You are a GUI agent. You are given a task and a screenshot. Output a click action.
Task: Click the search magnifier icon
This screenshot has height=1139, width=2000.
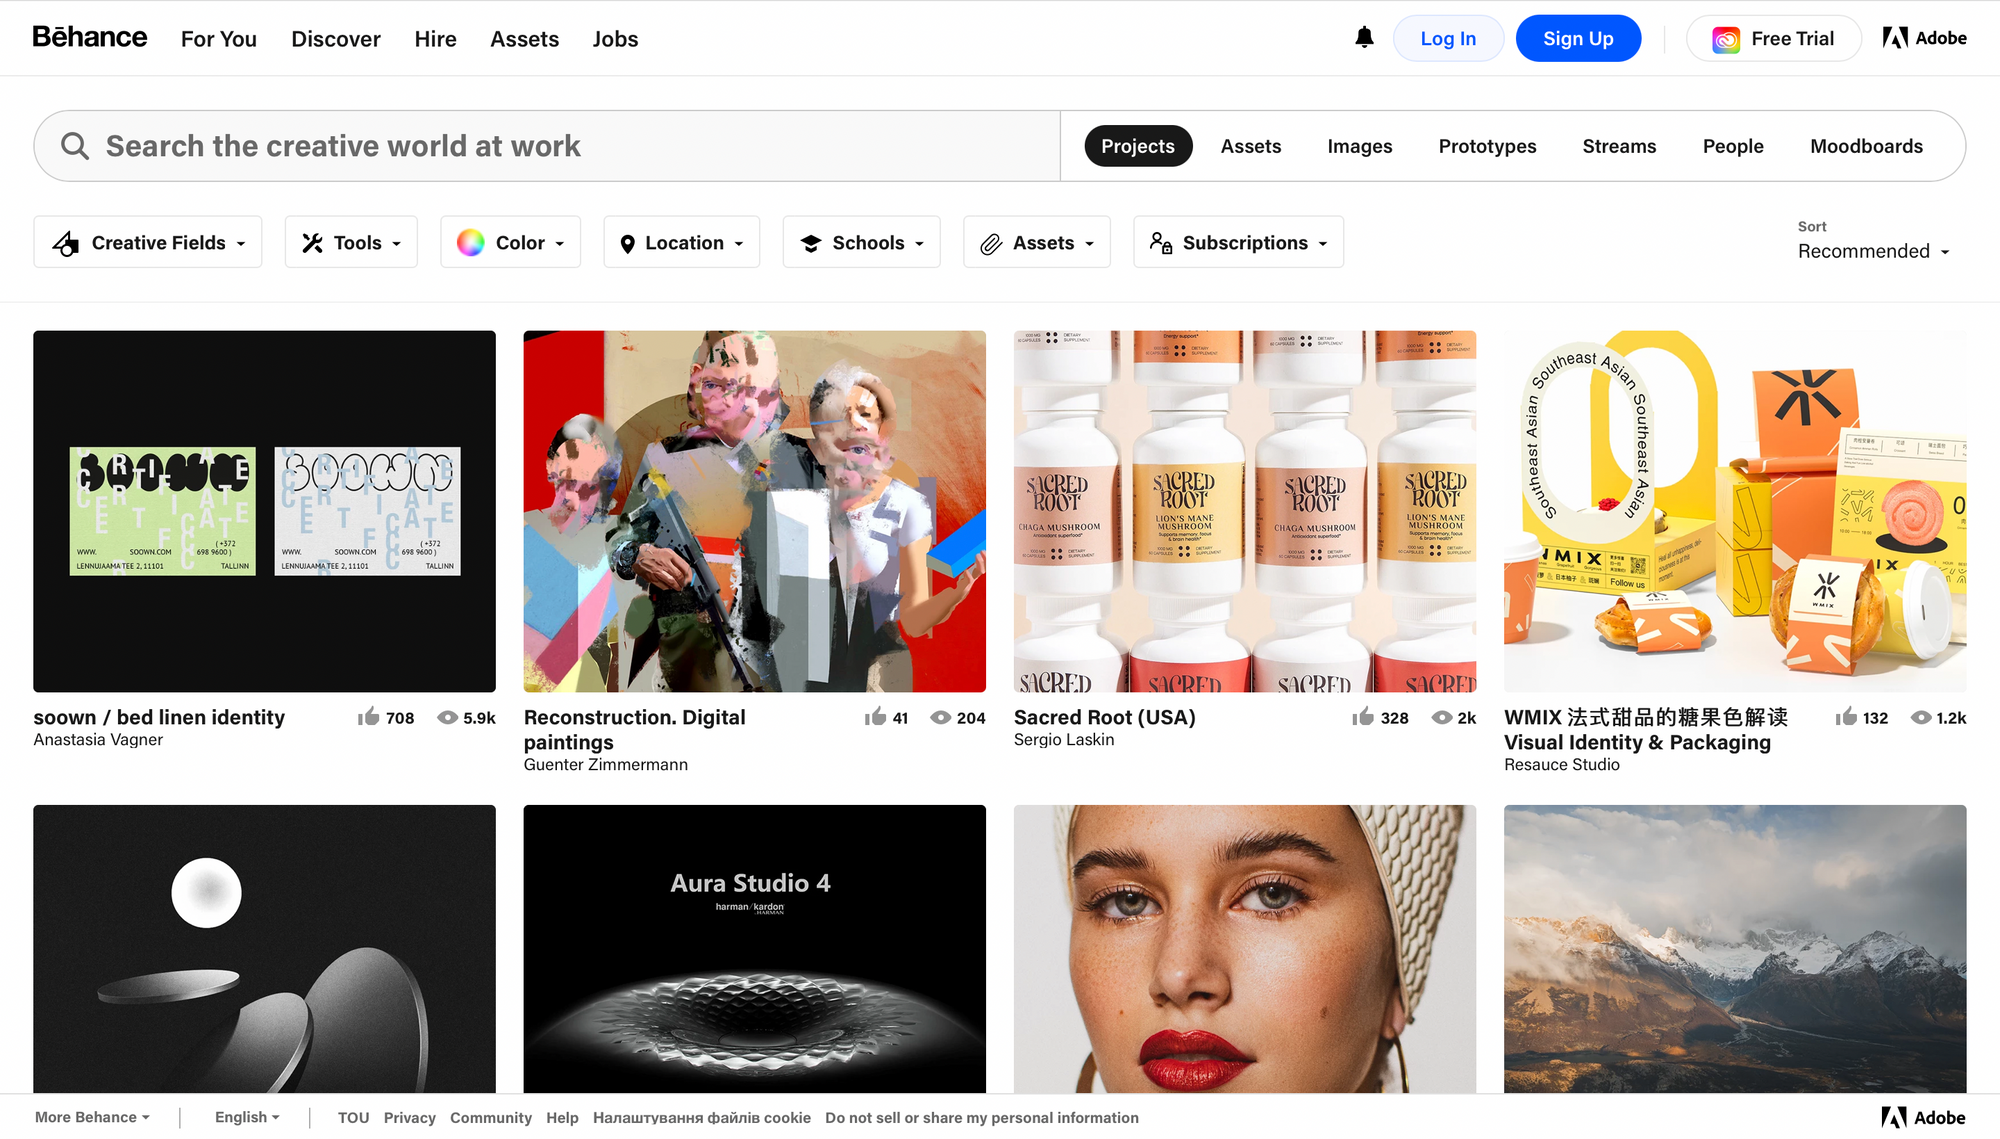tap(75, 146)
